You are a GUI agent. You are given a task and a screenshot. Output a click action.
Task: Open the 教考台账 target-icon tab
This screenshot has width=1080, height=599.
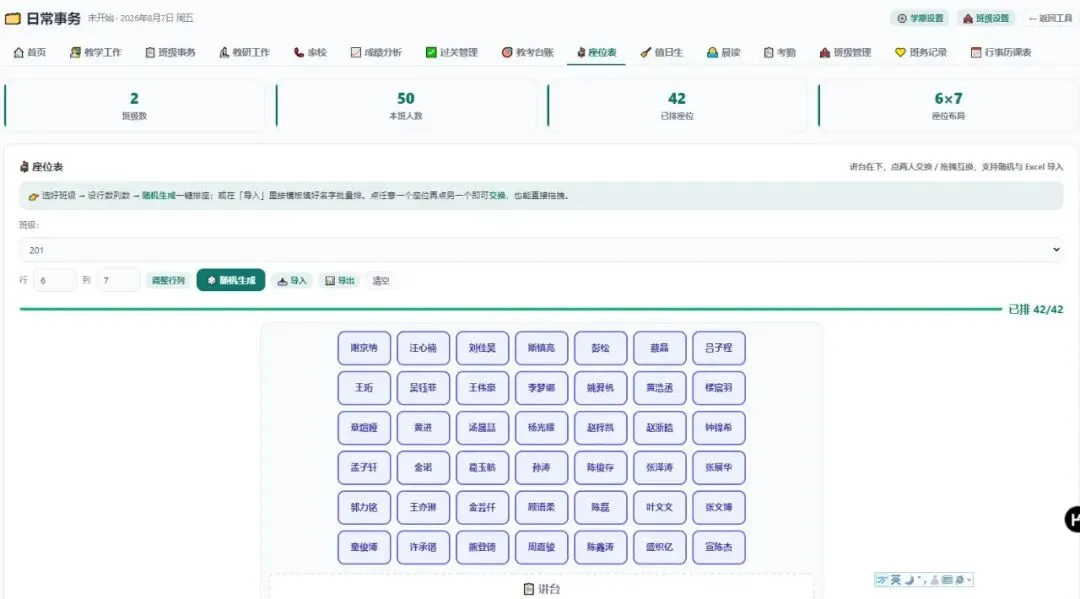pos(528,52)
